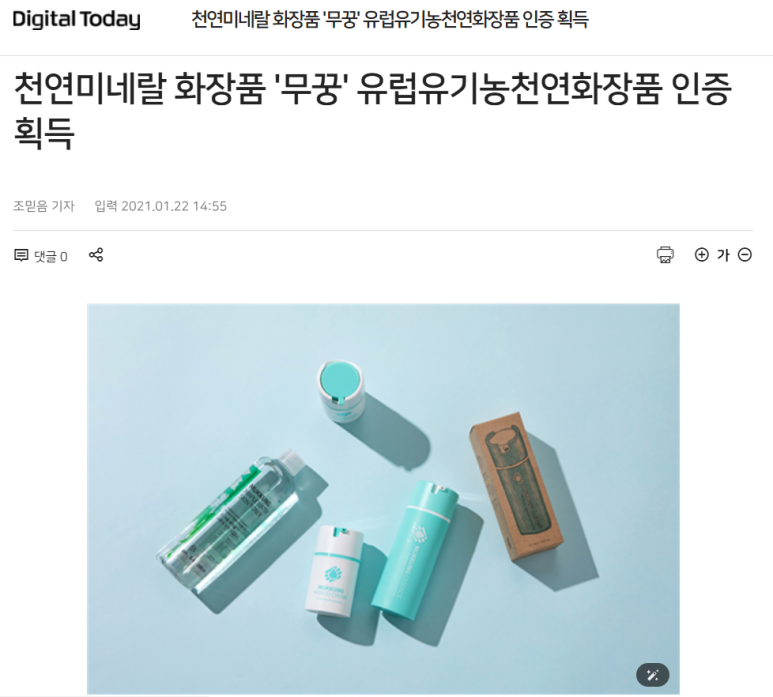Select the 가 font size label
773x697 pixels.
point(723,255)
